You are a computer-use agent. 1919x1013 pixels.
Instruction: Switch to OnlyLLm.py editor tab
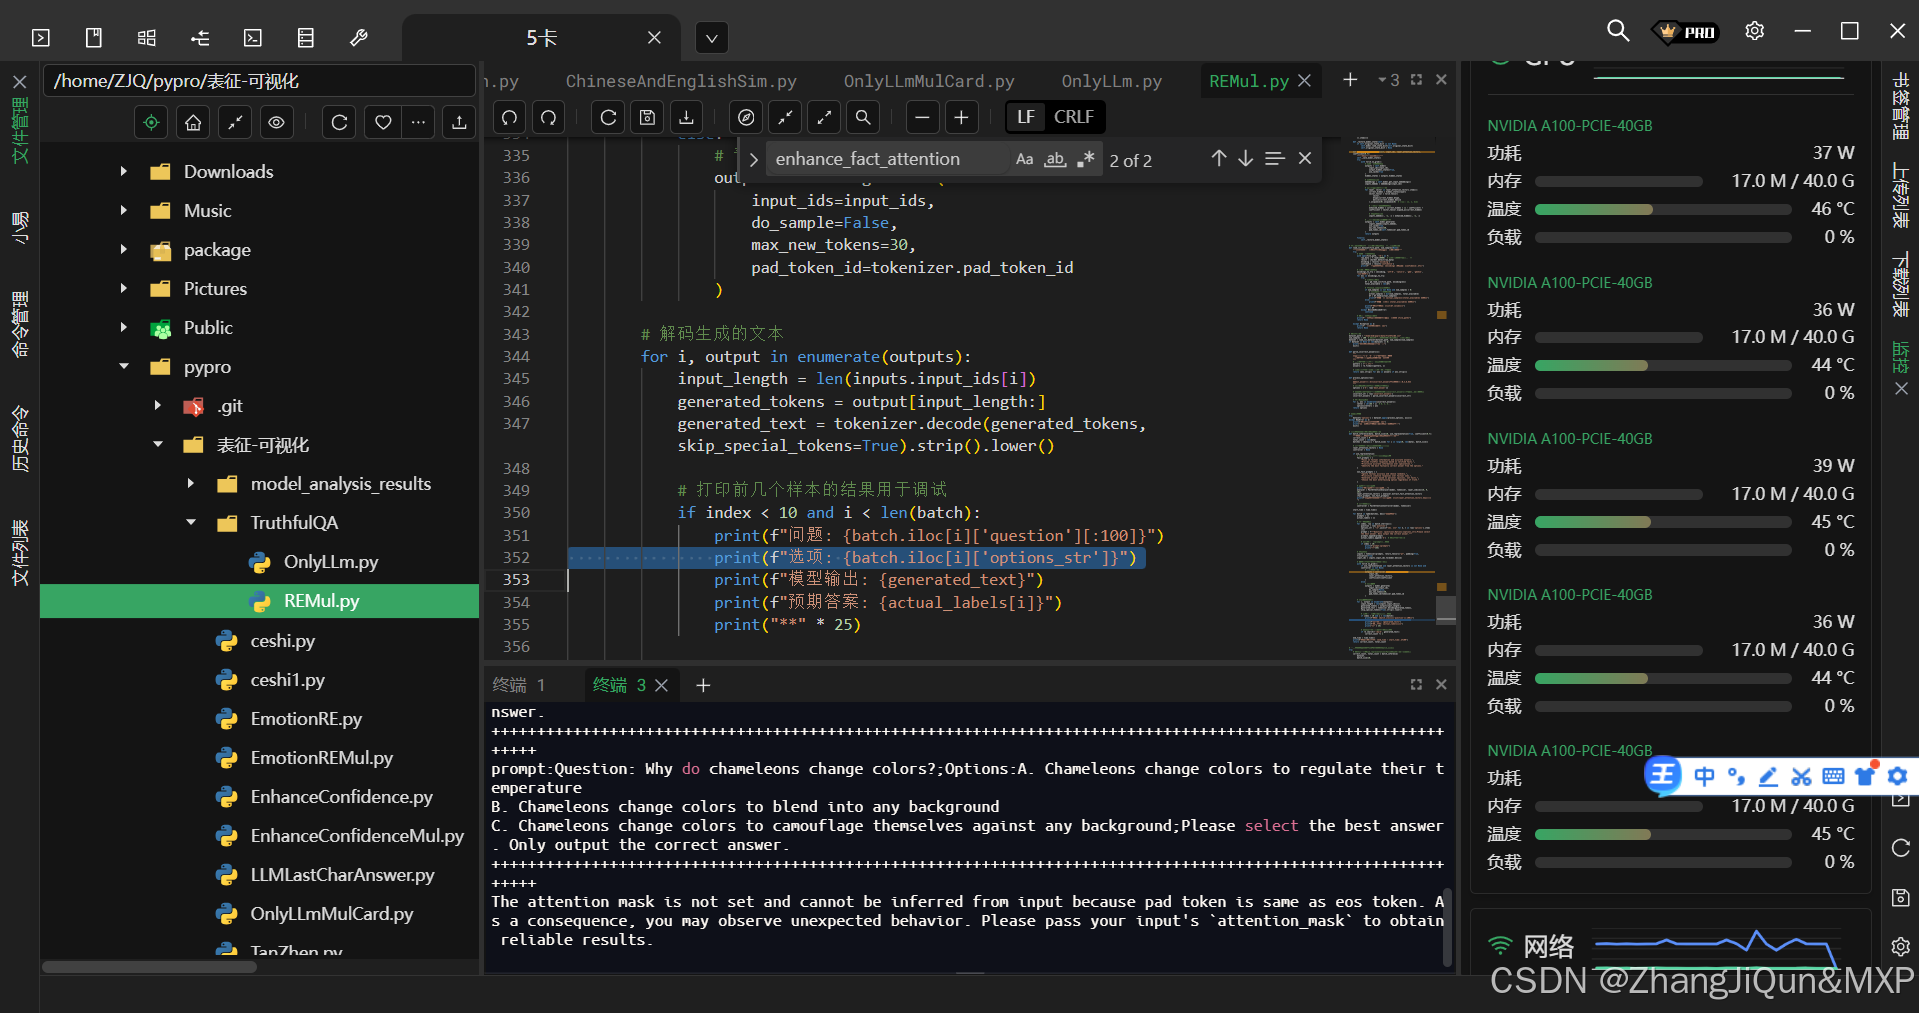(1112, 81)
